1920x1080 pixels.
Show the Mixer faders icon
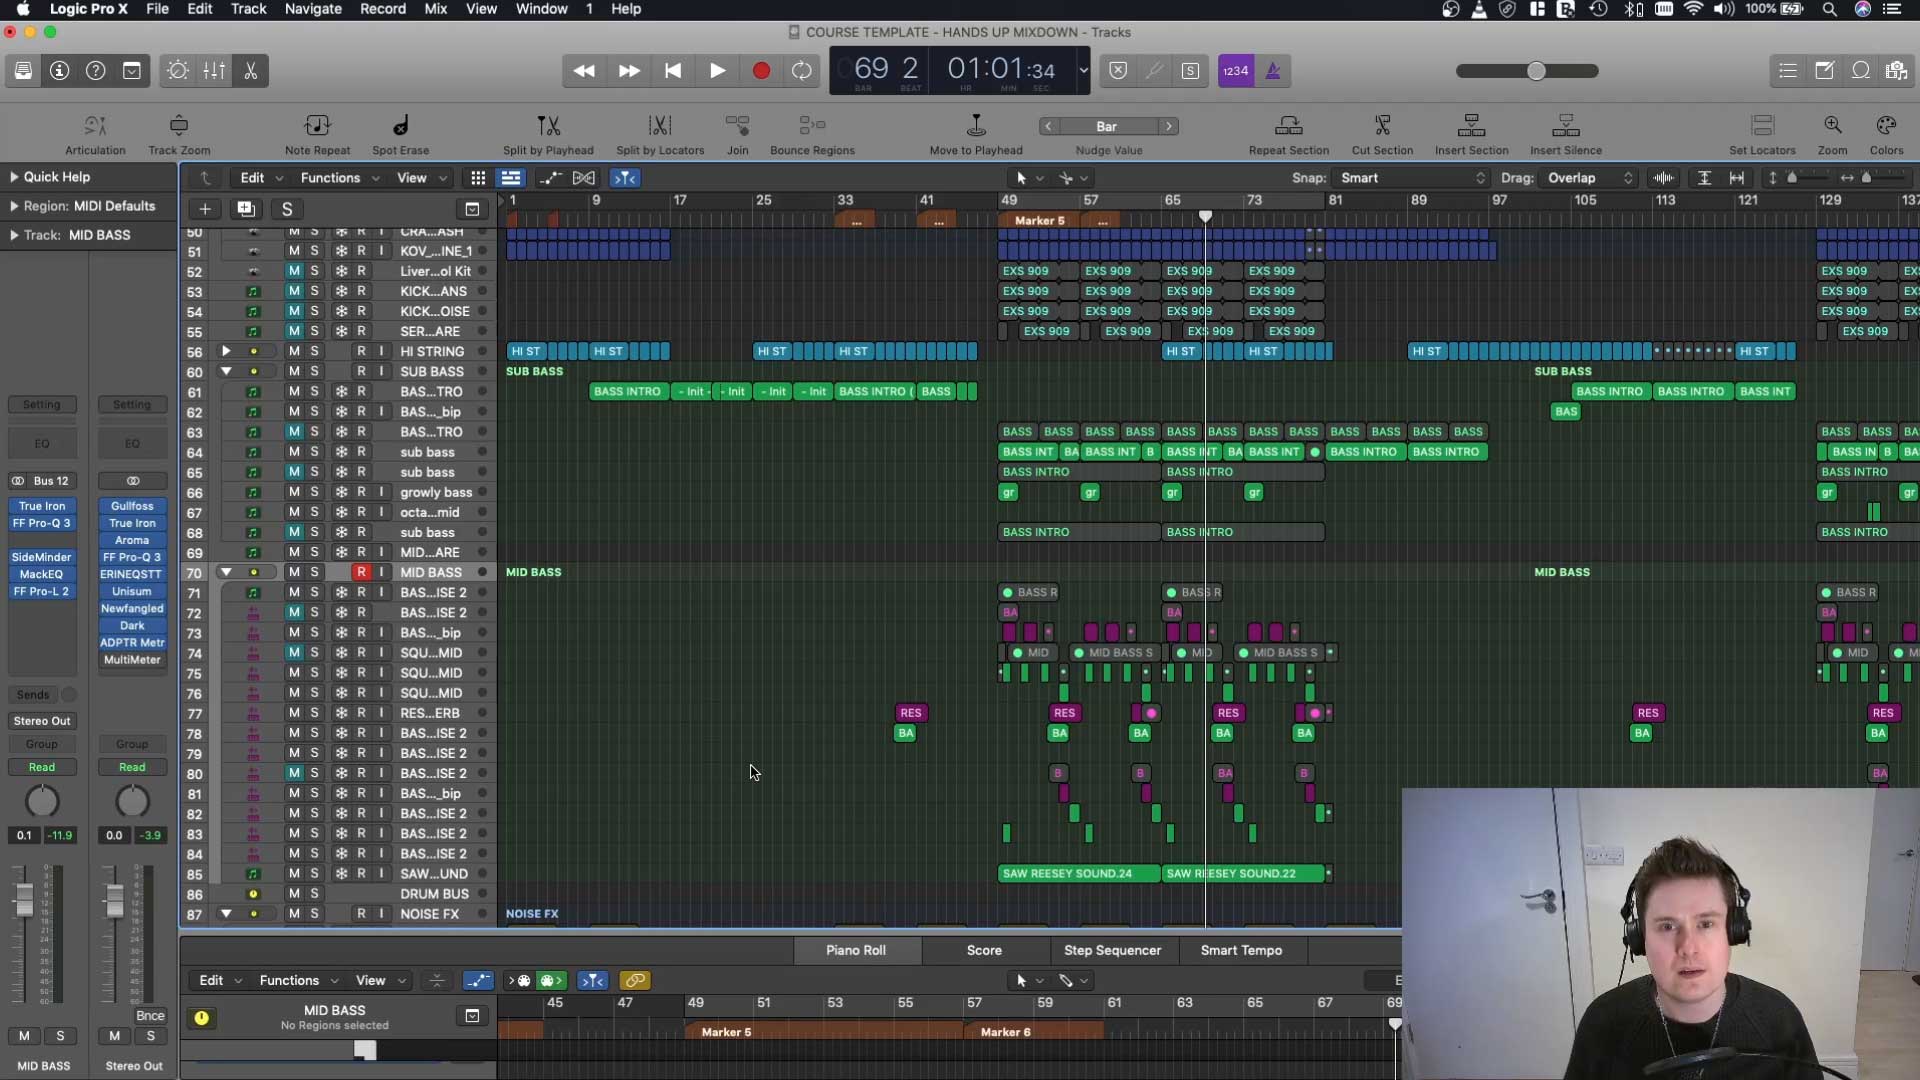pyautogui.click(x=214, y=71)
